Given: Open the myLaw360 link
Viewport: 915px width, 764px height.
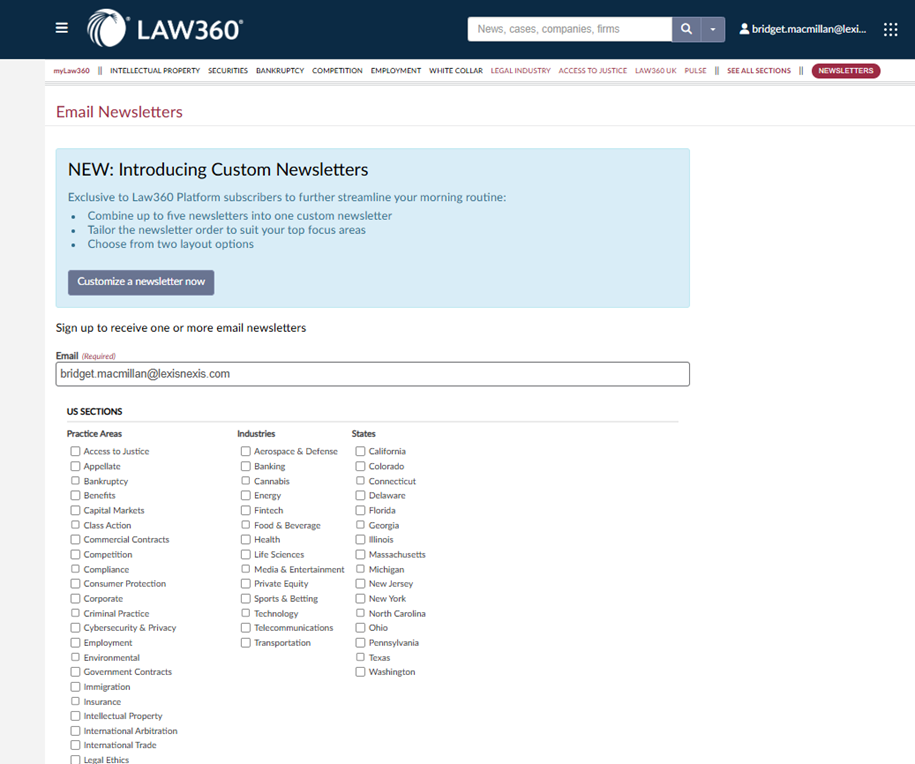Looking at the screenshot, I should coord(71,71).
